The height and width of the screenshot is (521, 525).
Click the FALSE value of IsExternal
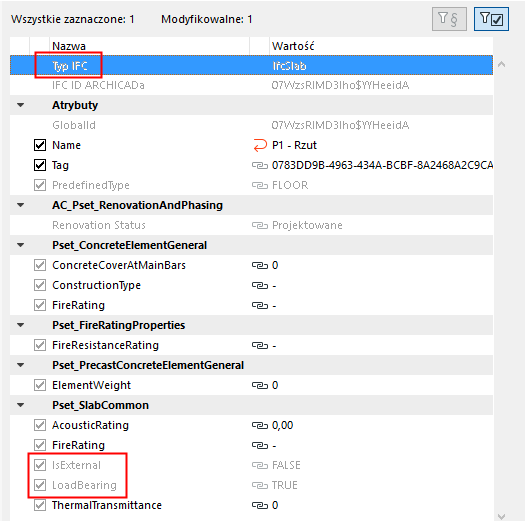tap(286, 465)
